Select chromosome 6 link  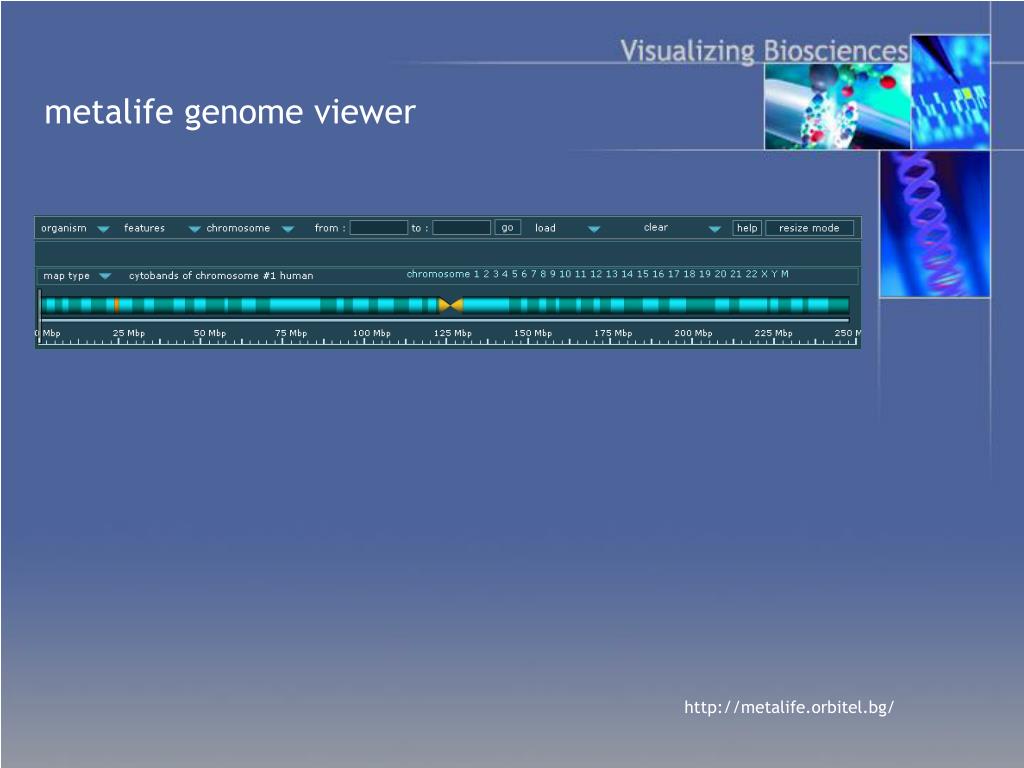point(524,274)
